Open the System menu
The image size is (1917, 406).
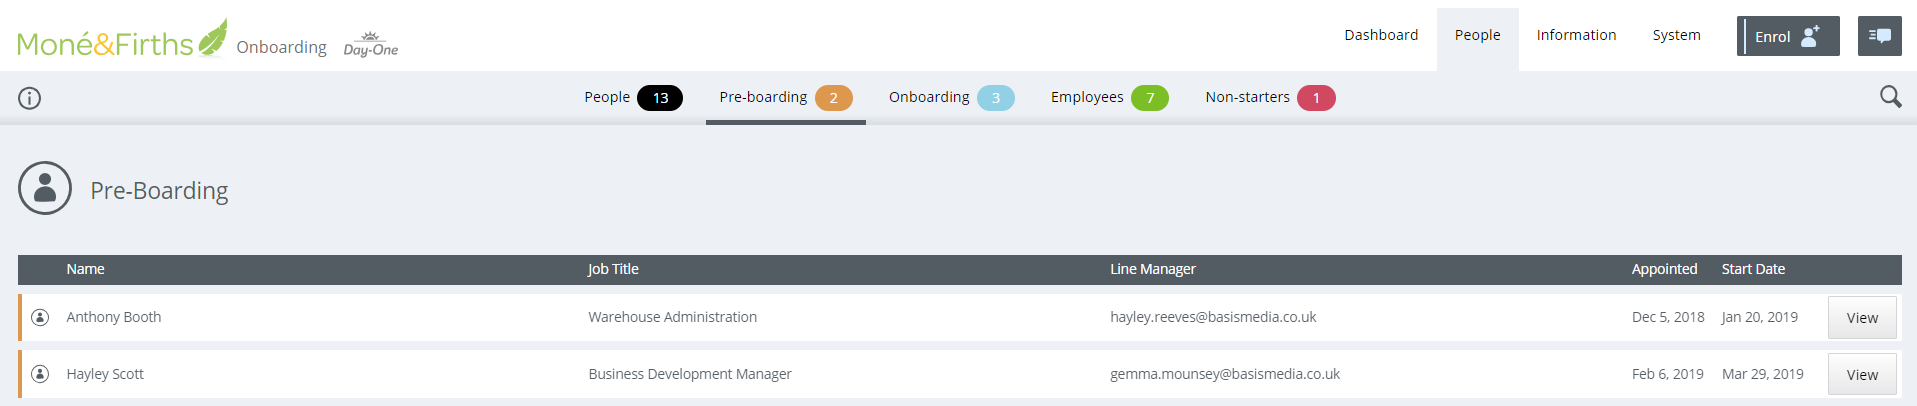click(1676, 35)
